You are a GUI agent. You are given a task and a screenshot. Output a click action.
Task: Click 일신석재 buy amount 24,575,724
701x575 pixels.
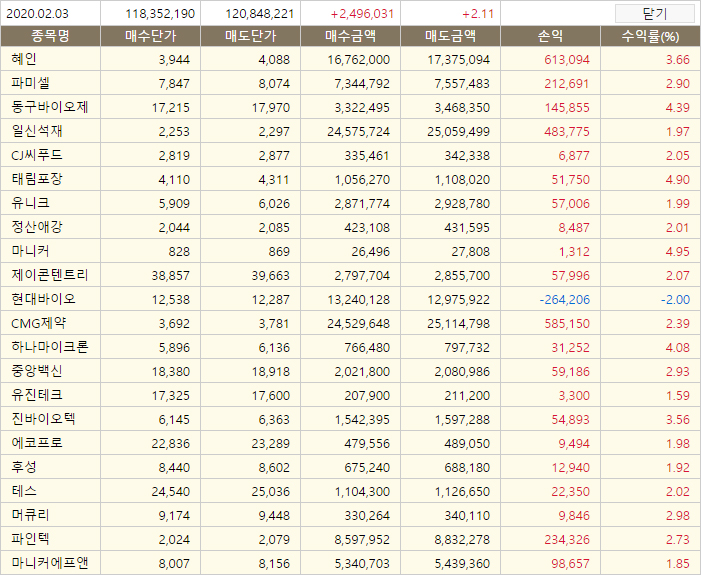359,132
